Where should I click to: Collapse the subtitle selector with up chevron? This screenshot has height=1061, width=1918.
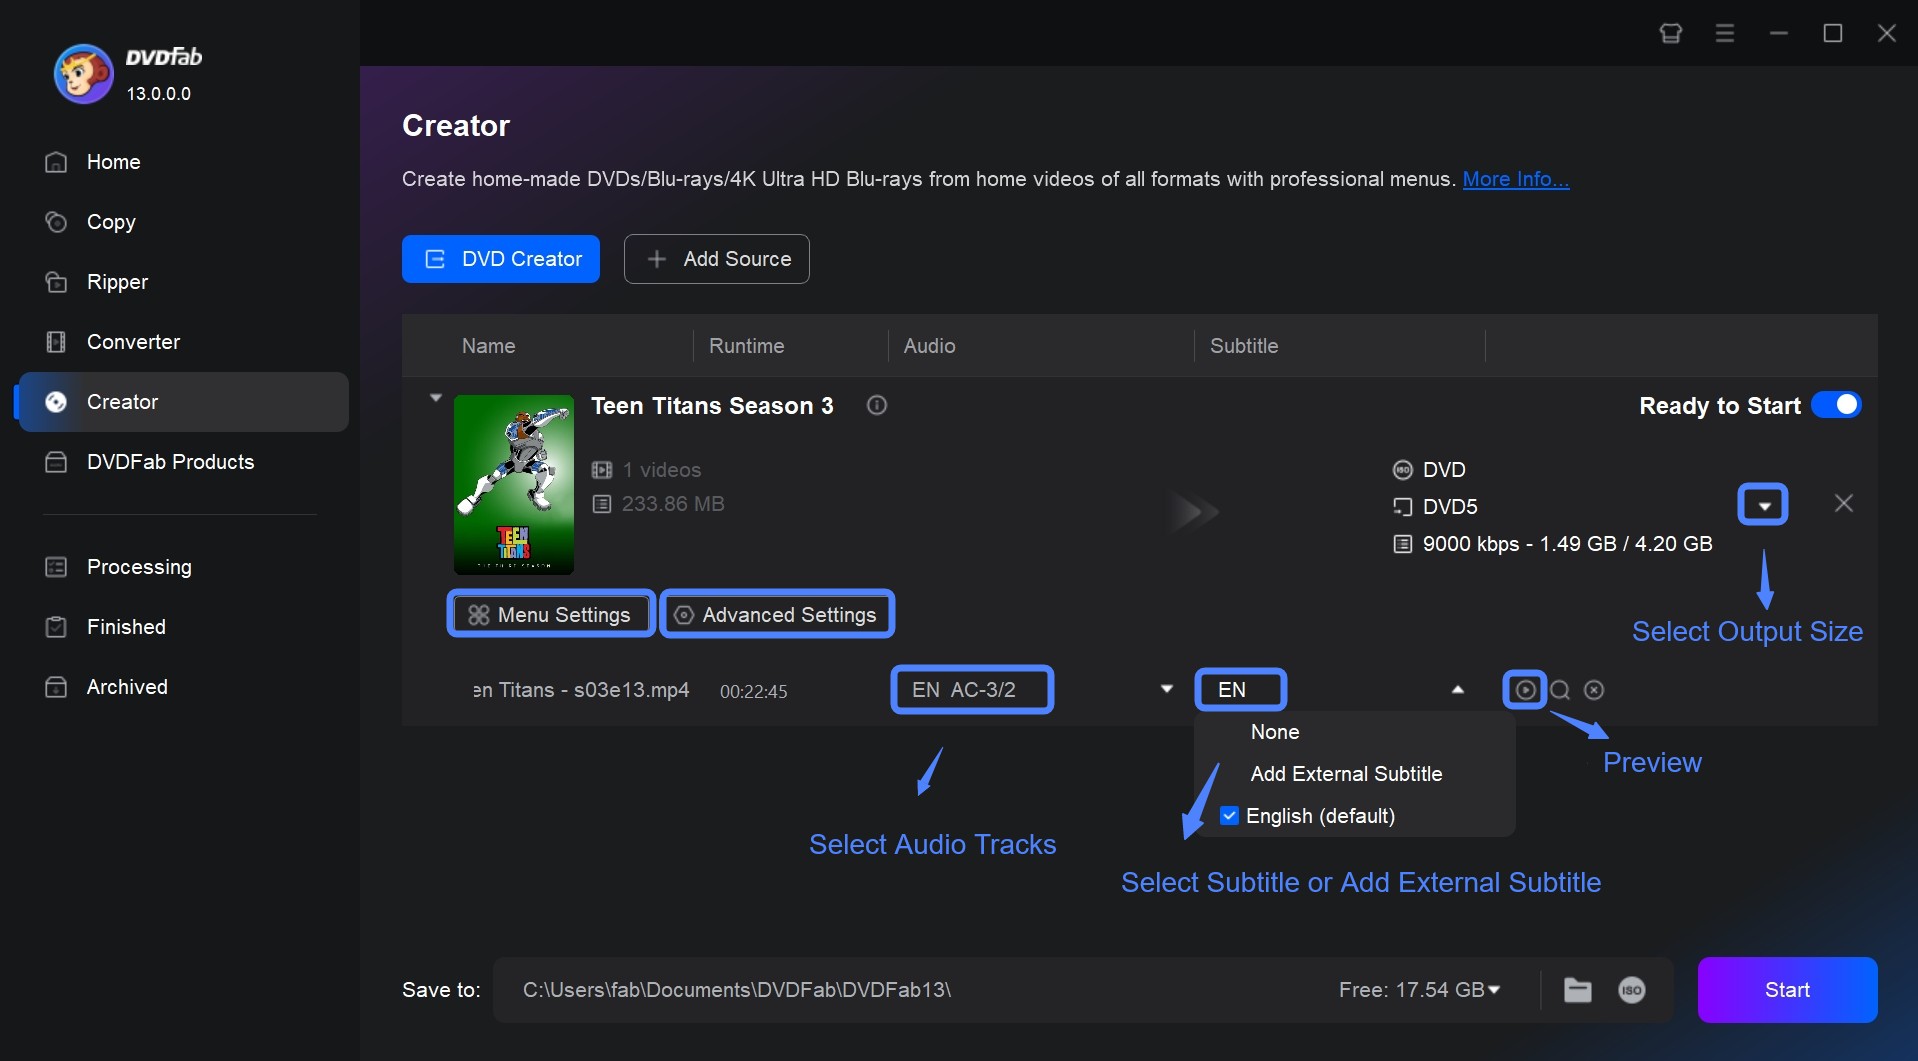point(1458,688)
